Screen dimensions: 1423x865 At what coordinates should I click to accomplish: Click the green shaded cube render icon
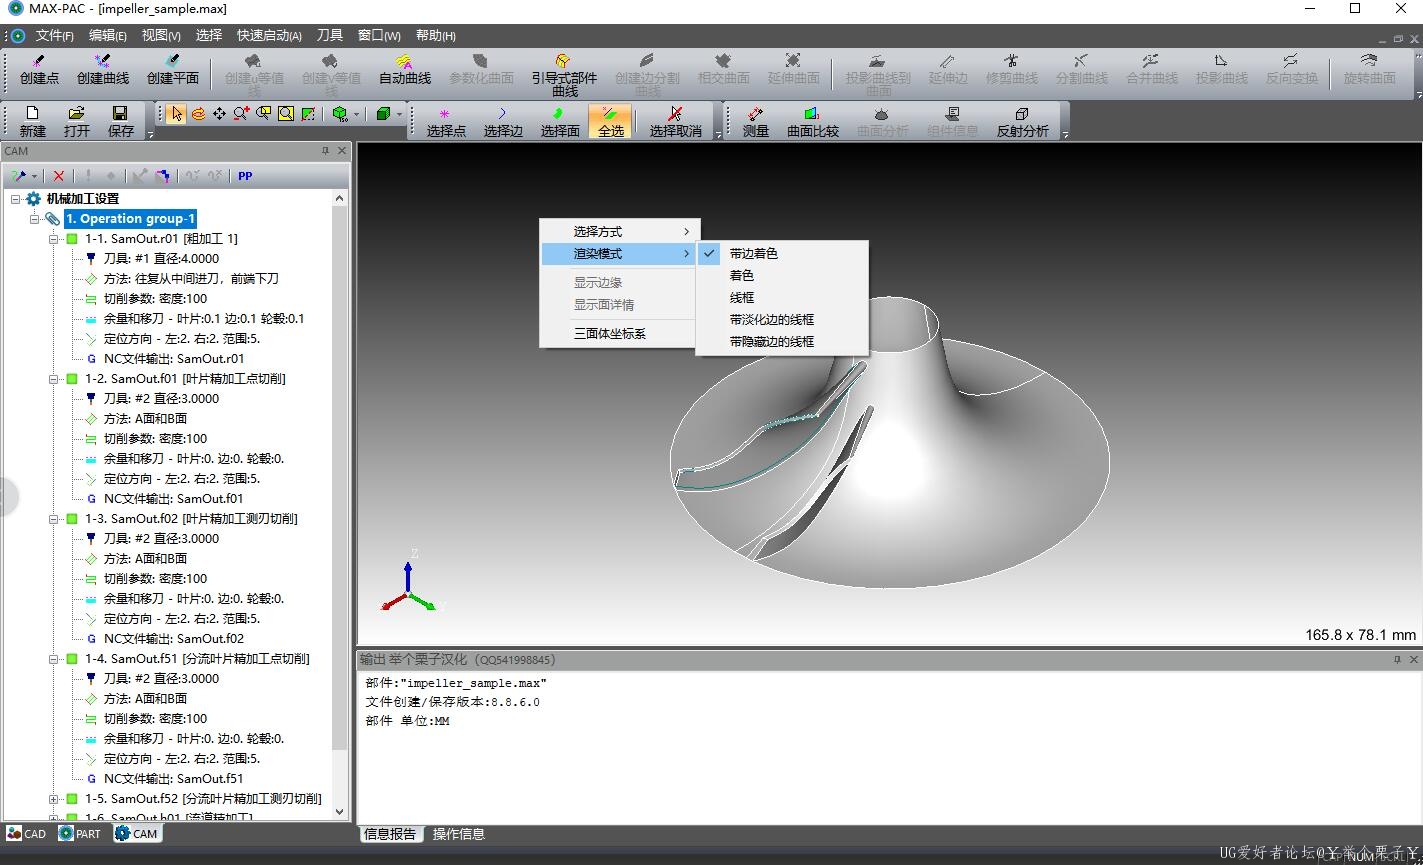tap(384, 114)
